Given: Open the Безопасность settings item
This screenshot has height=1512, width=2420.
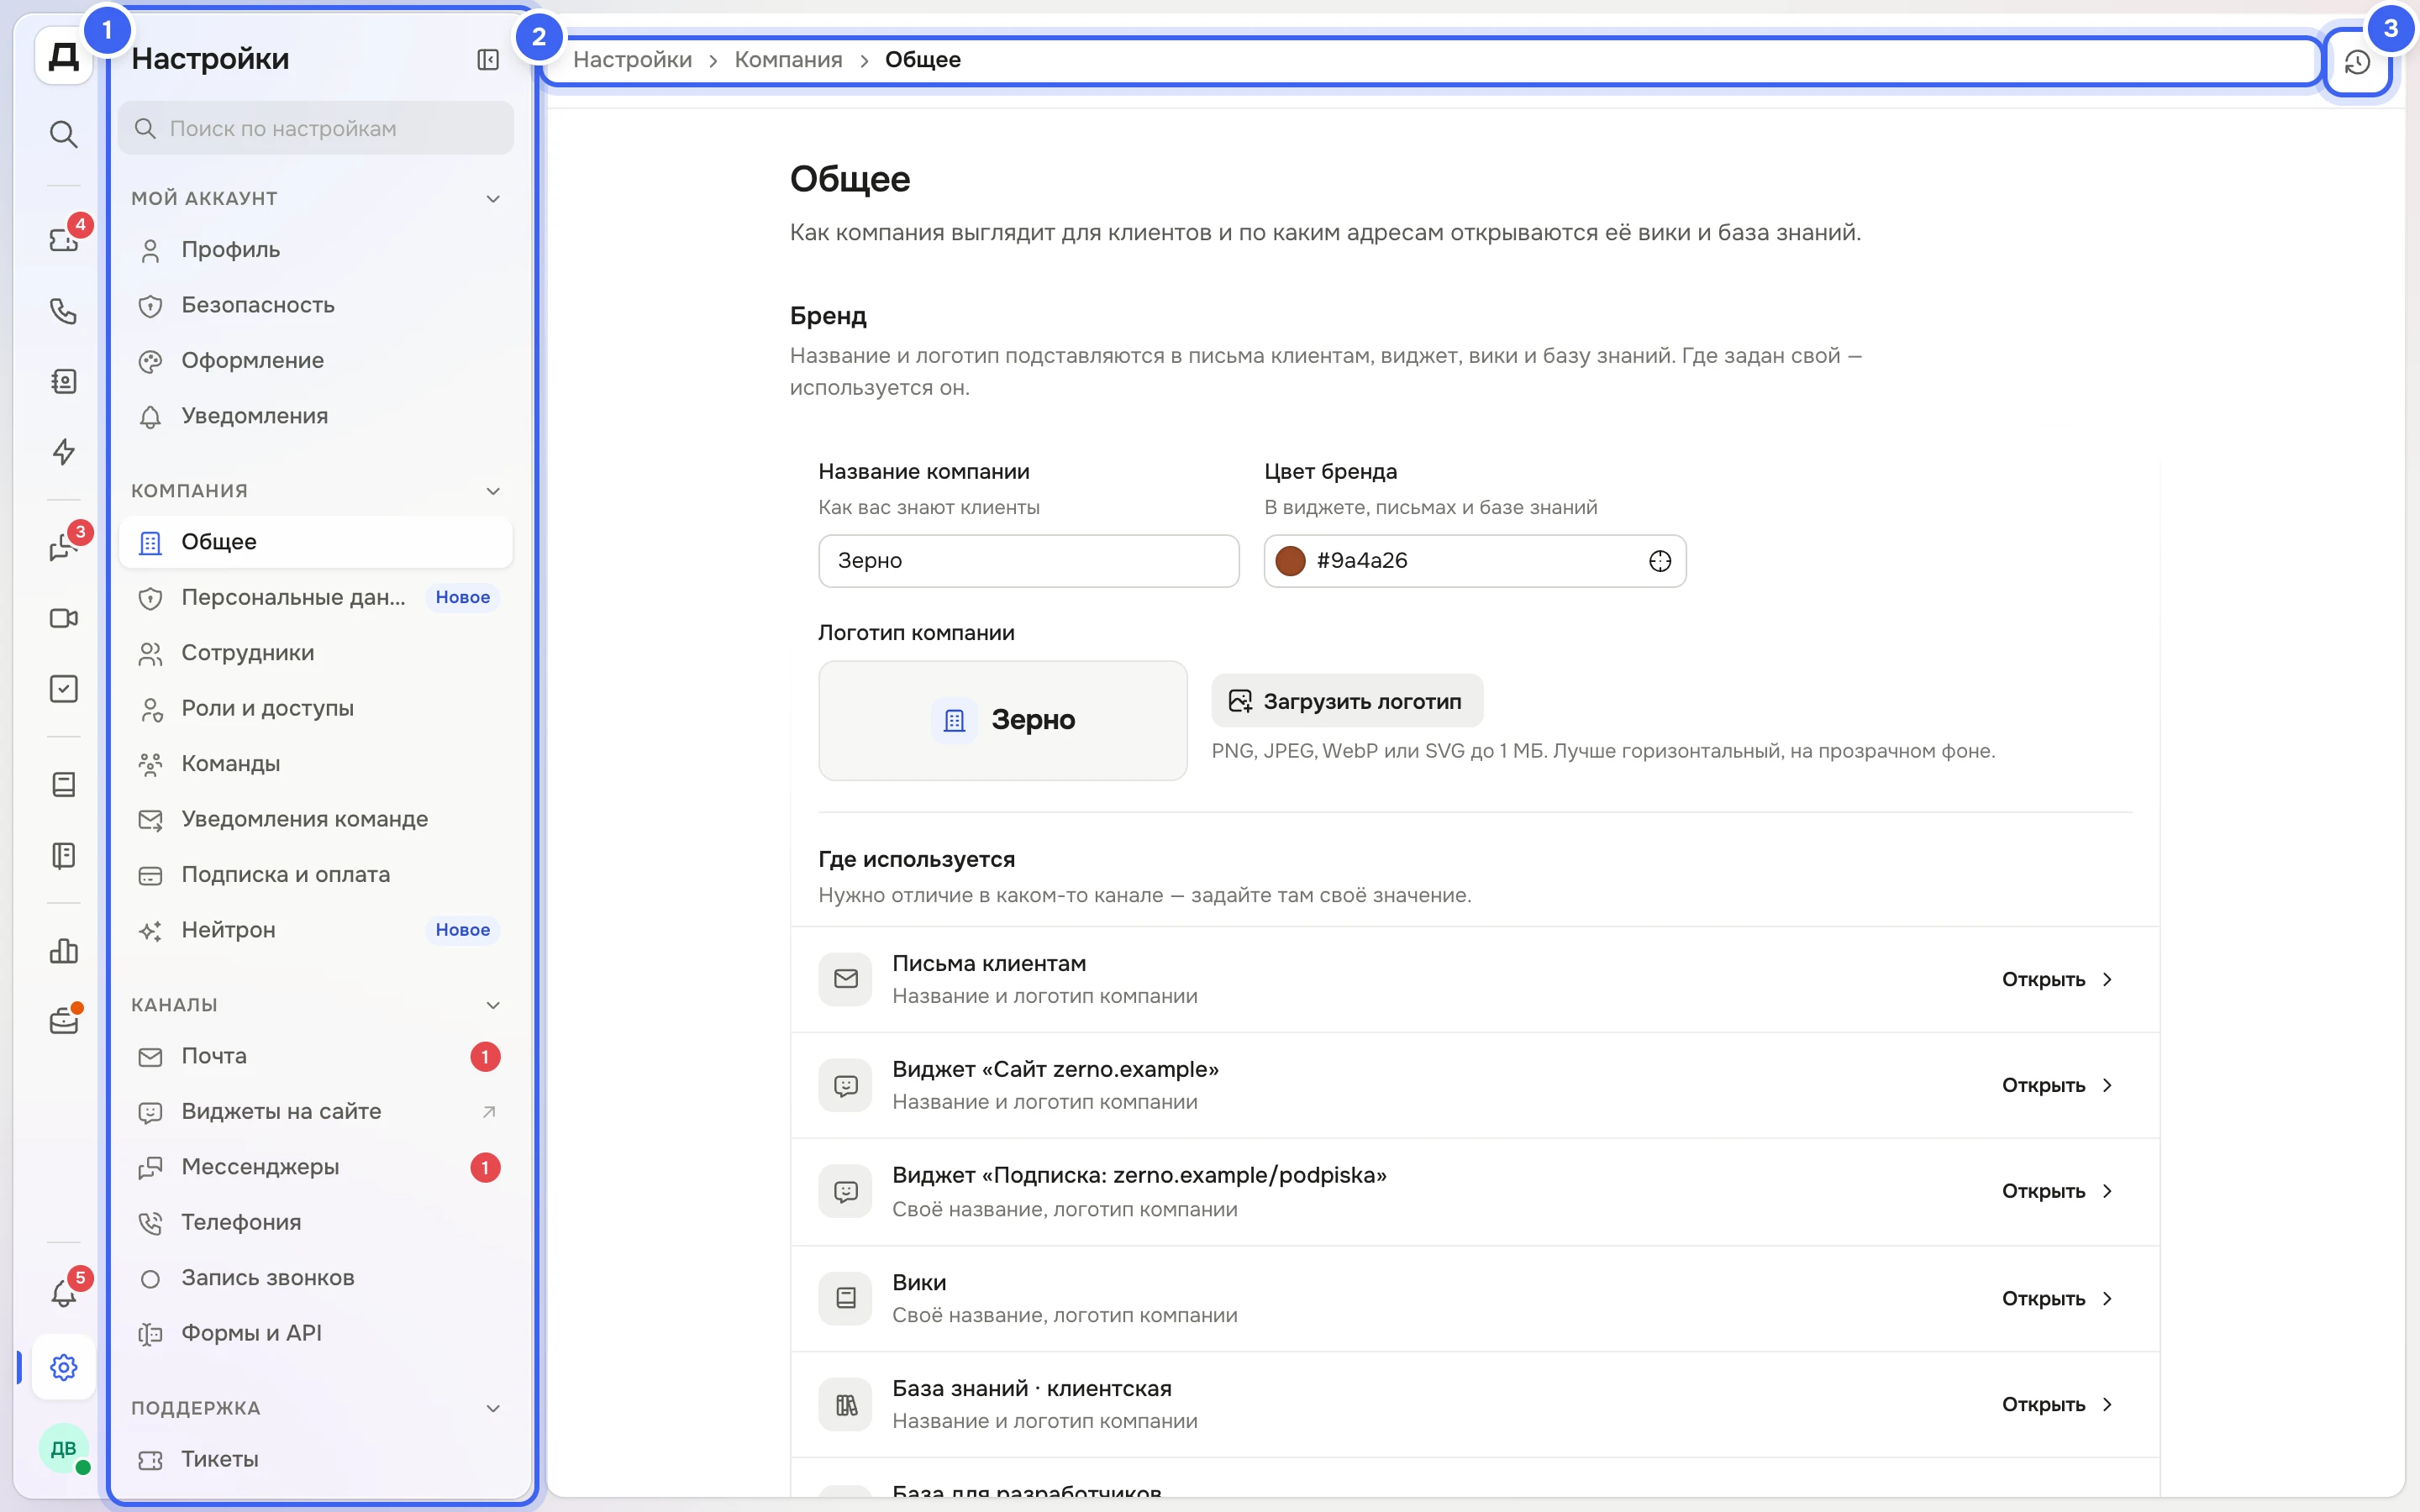Looking at the screenshot, I should 316,305.
